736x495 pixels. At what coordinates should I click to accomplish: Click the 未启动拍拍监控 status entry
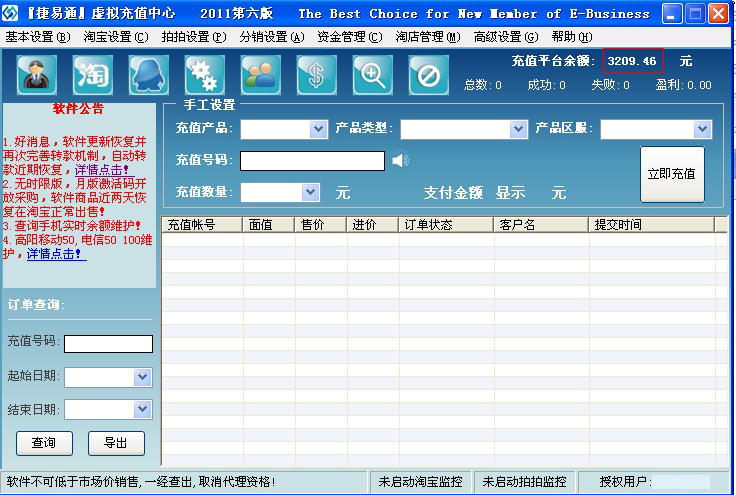click(524, 482)
